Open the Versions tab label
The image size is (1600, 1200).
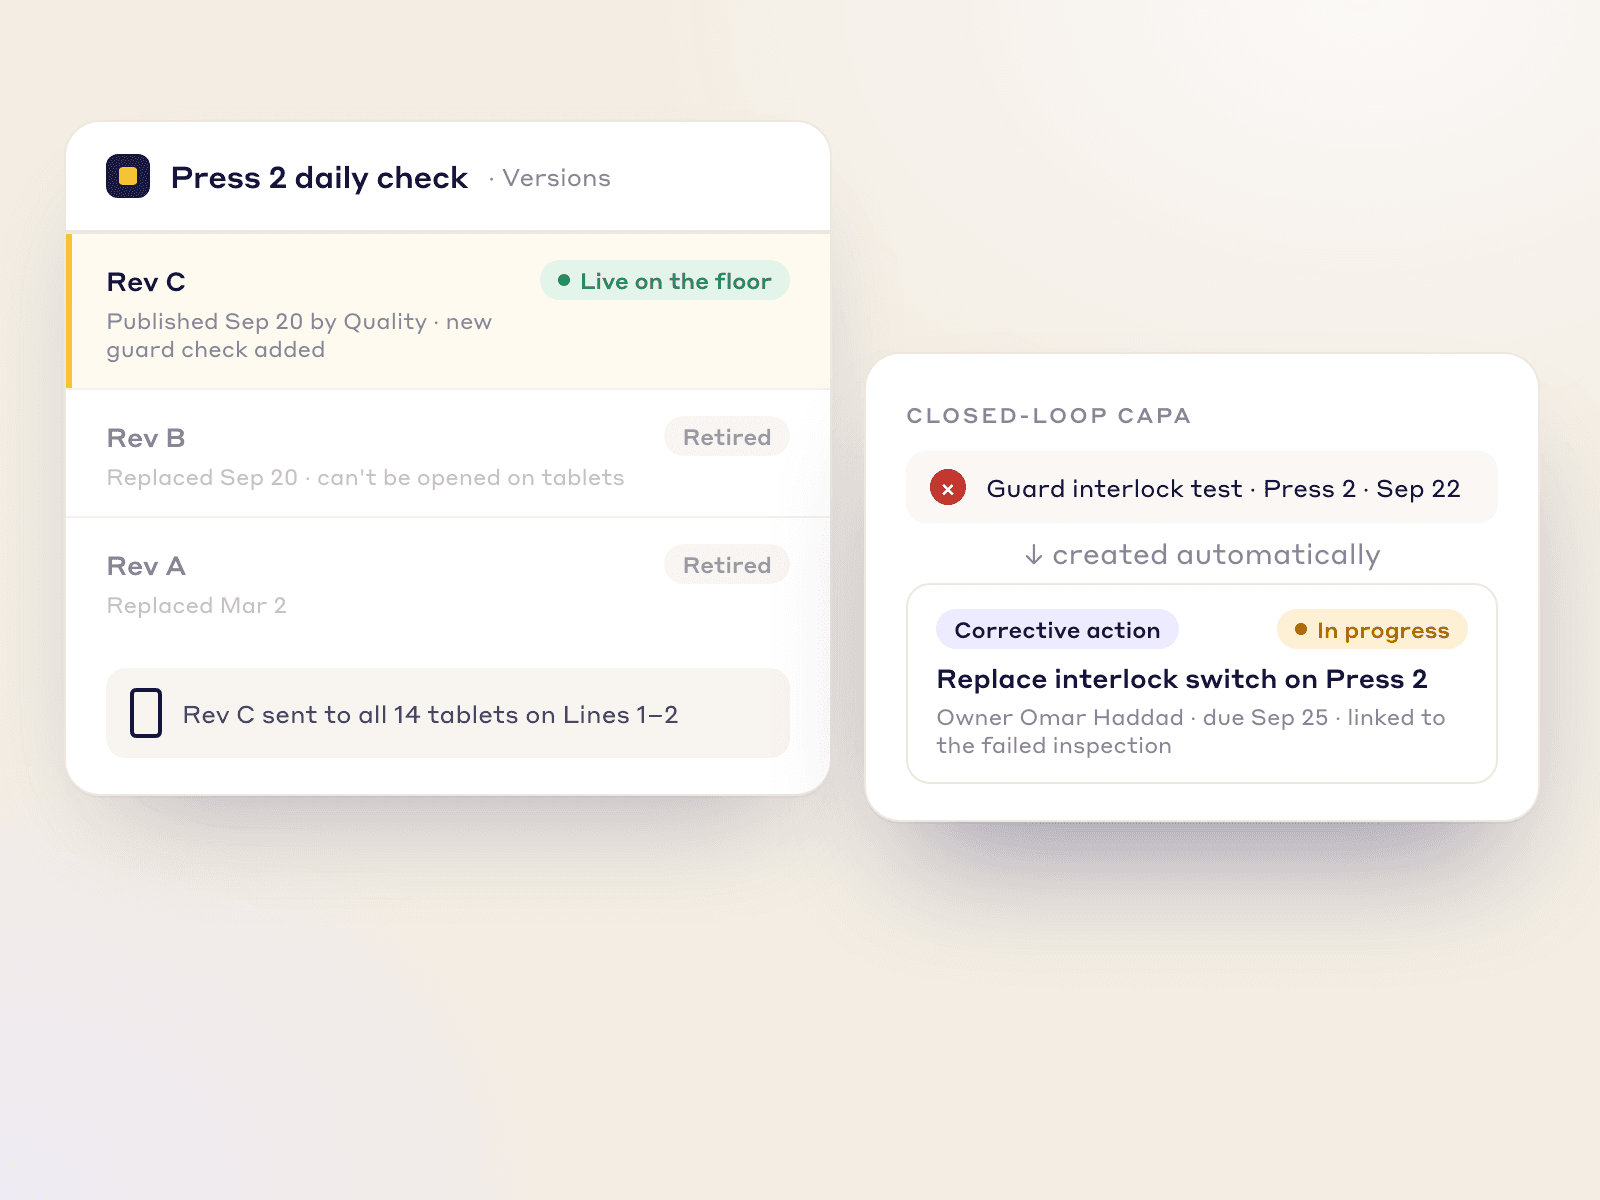point(556,178)
